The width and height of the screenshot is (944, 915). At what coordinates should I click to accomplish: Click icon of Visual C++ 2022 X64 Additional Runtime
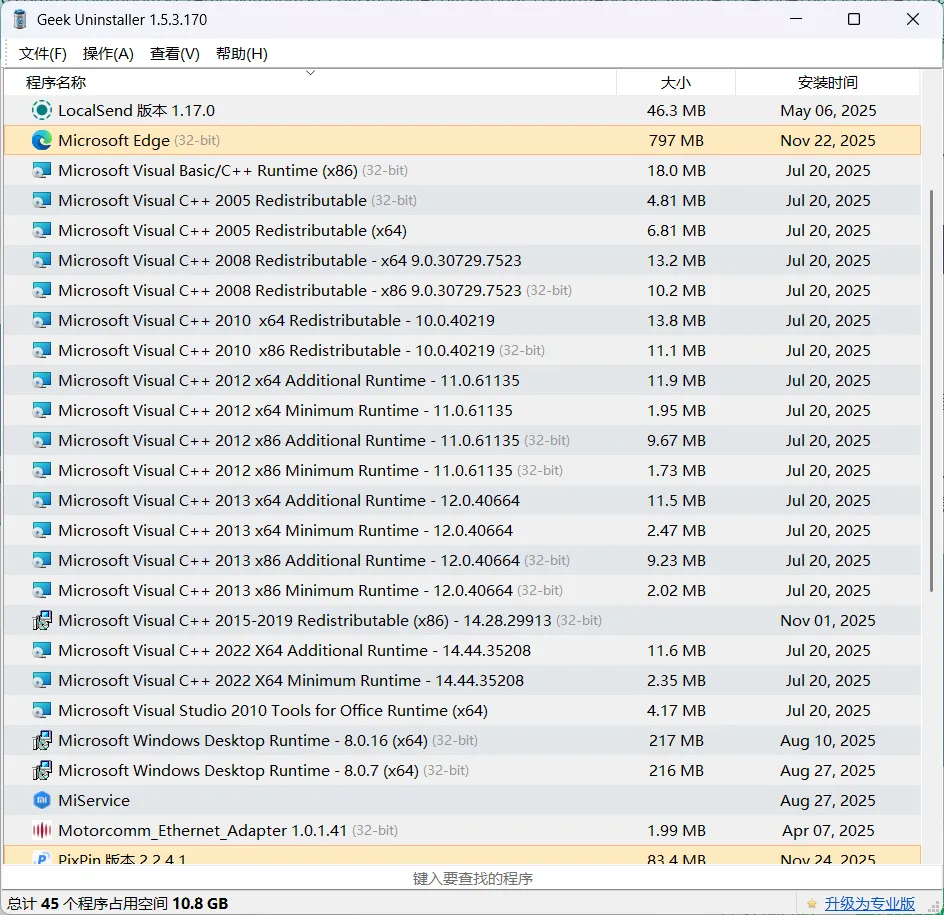coord(42,651)
